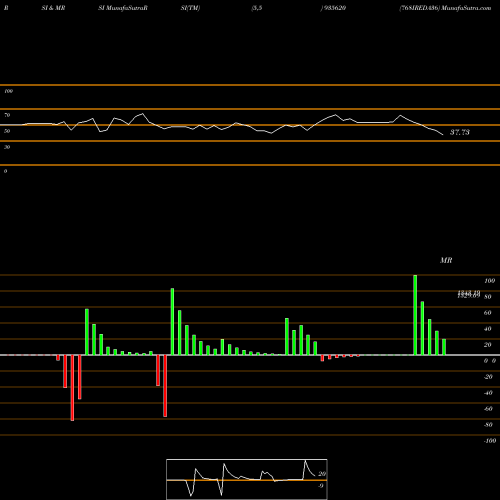Click the RSI current value '37.73'
Viewport: 500px width, 500px height.
(x=460, y=132)
